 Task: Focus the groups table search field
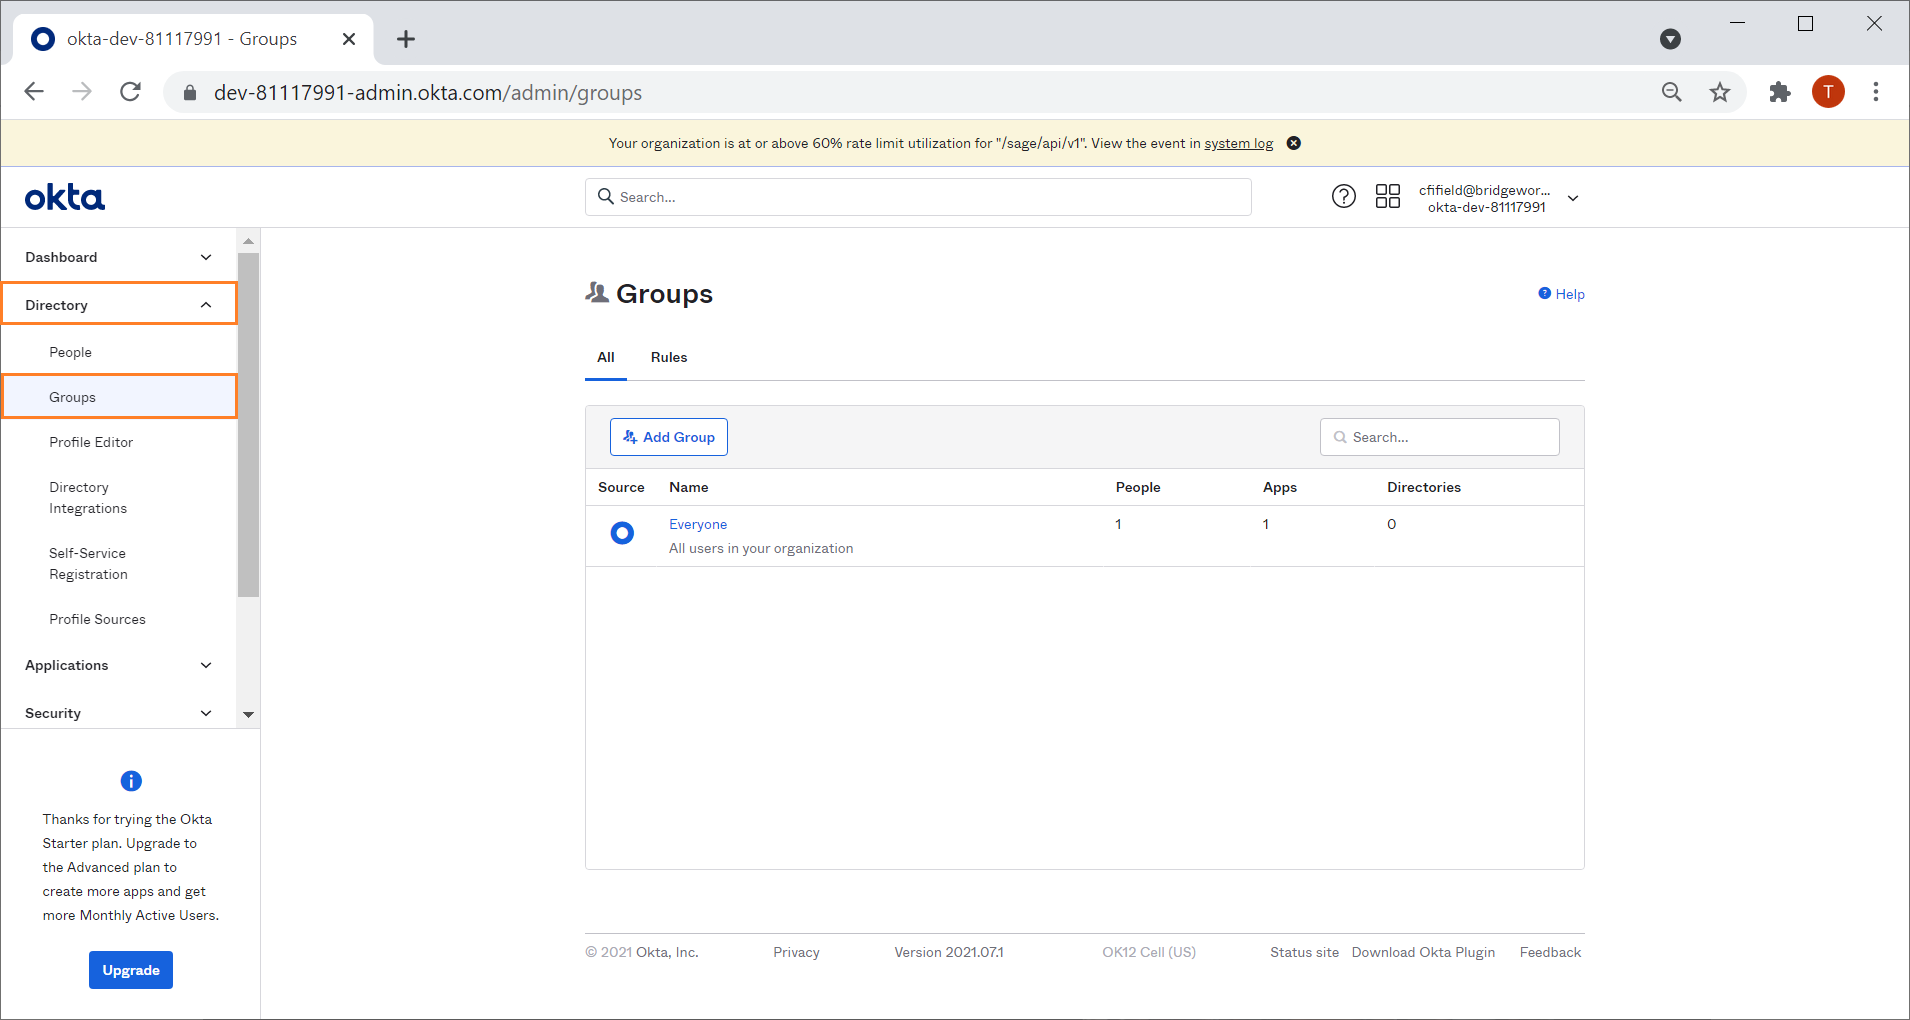(x=1439, y=437)
